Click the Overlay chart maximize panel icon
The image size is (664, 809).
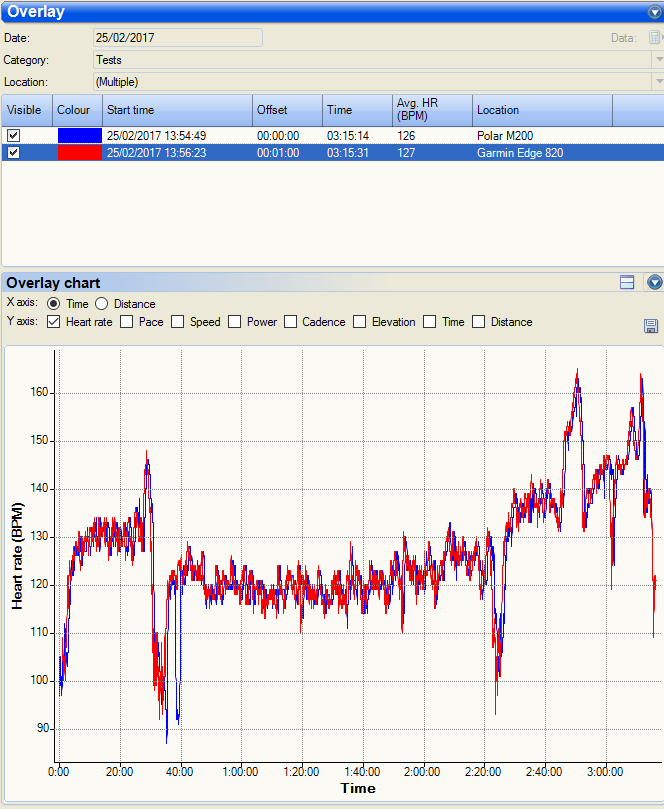(x=627, y=283)
